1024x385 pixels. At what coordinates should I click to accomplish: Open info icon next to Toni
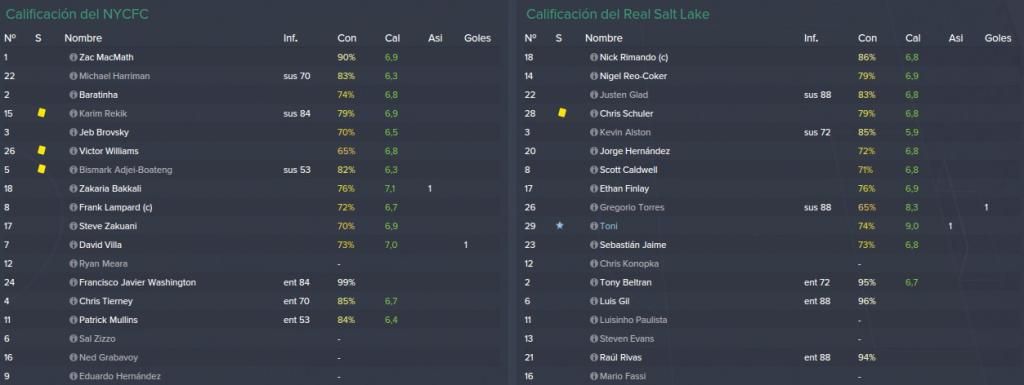[x=594, y=226]
